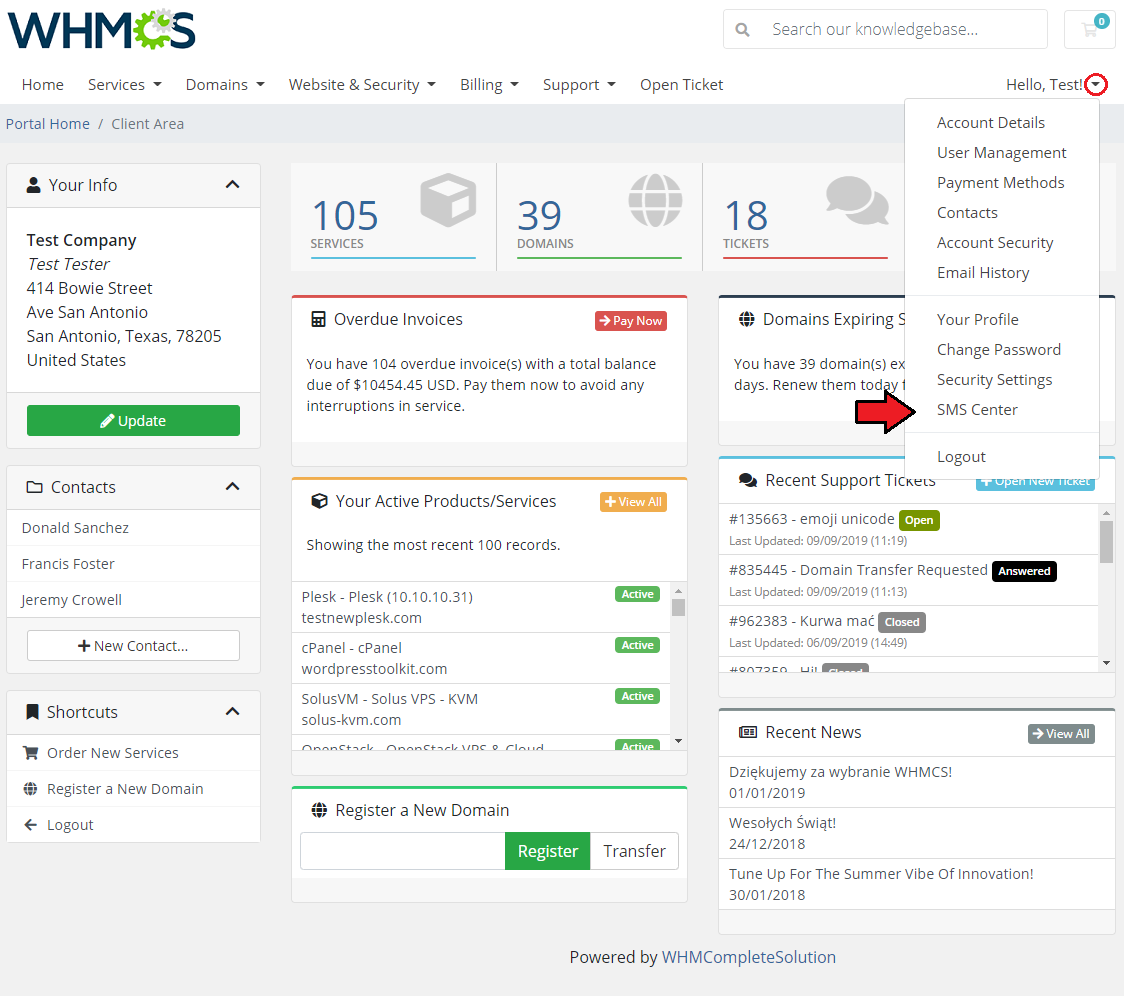The width and height of the screenshot is (1124, 996).
Task: Open the Billing dropdown menu
Action: click(x=489, y=85)
